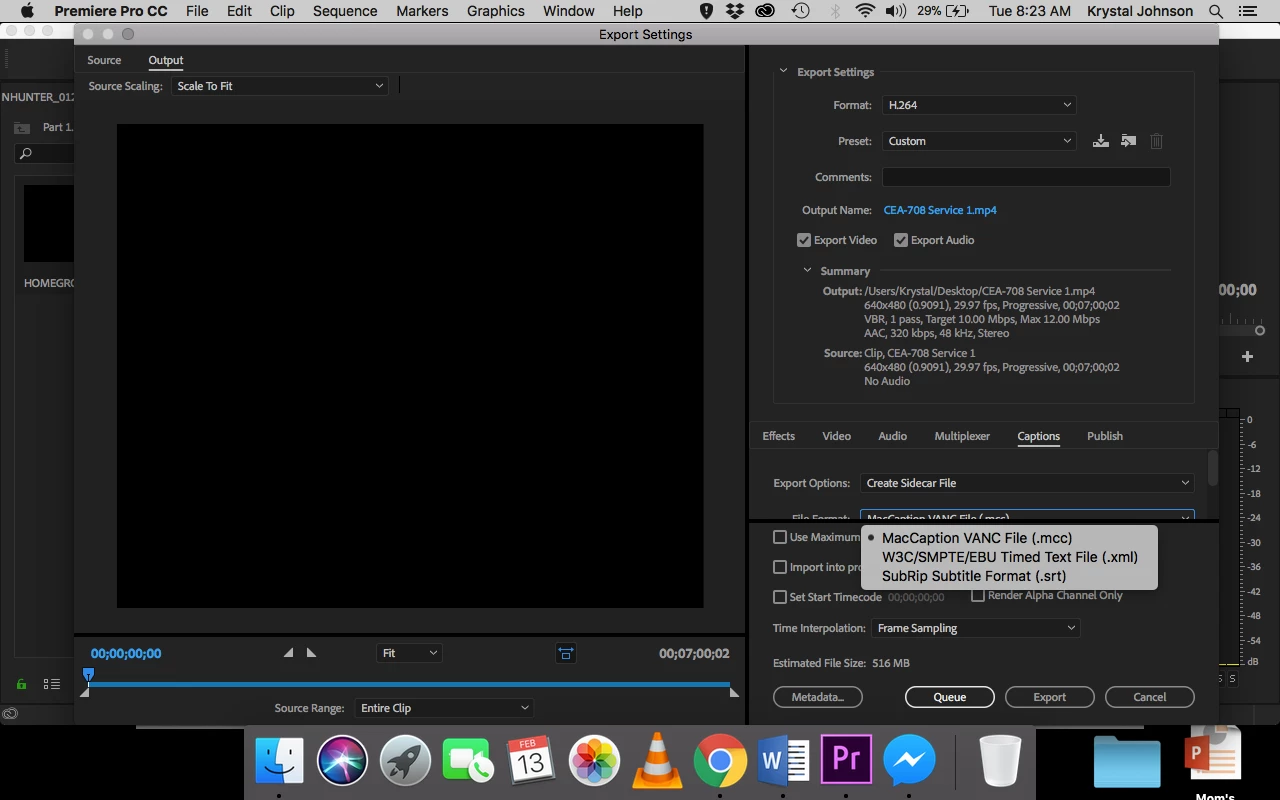Switch to the Source tab
Viewport: 1280px width, 800px height.
[x=104, y=60]
